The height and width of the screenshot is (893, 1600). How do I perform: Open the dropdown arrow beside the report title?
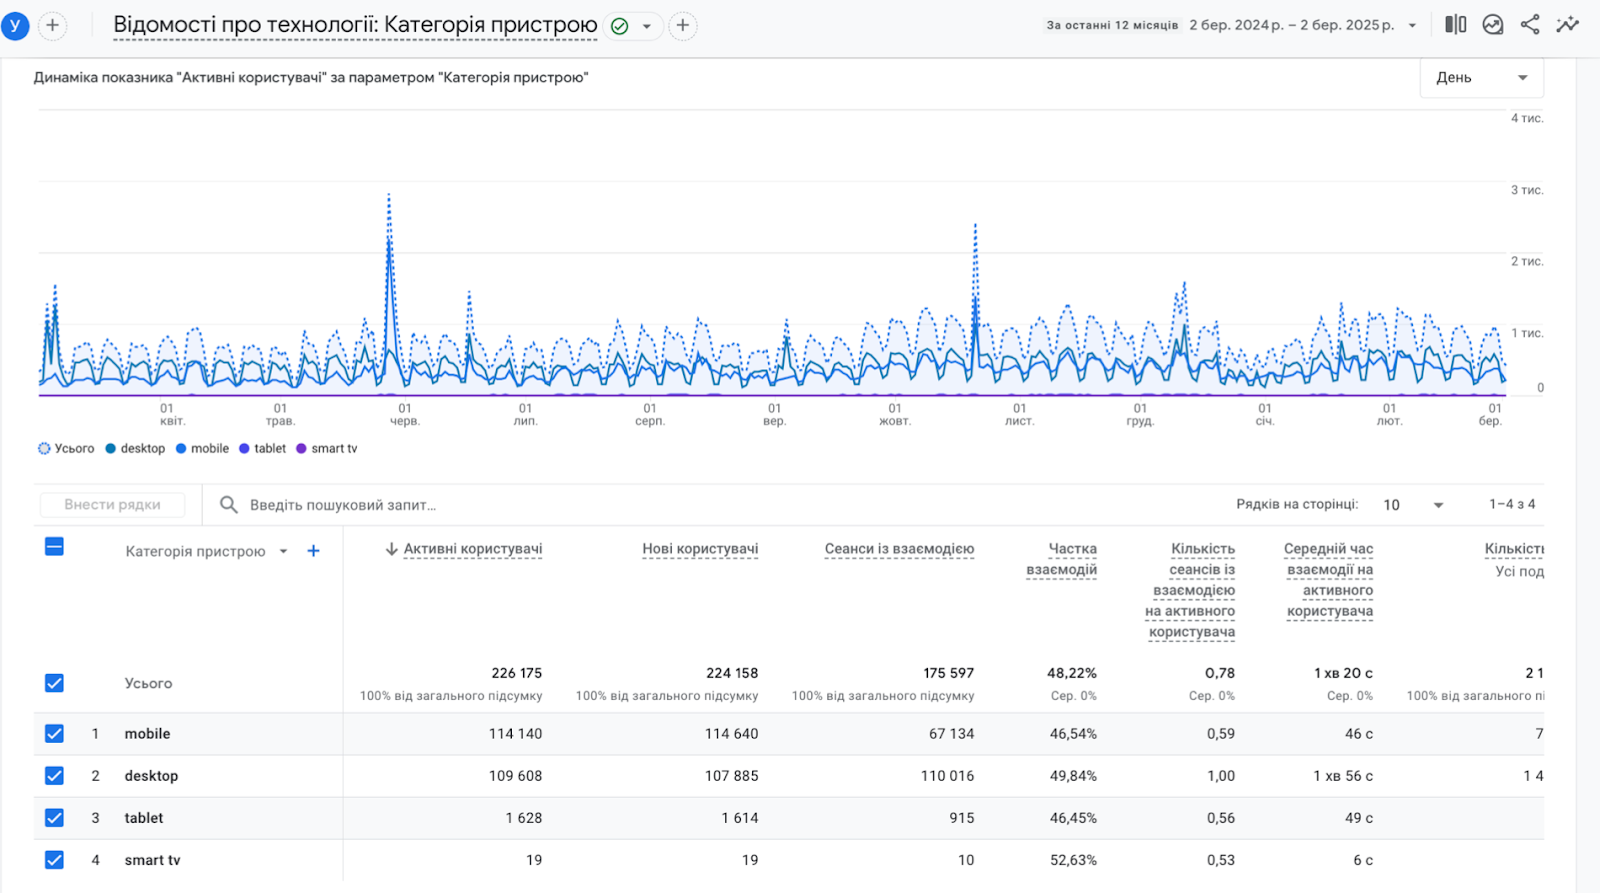[647, 26]
